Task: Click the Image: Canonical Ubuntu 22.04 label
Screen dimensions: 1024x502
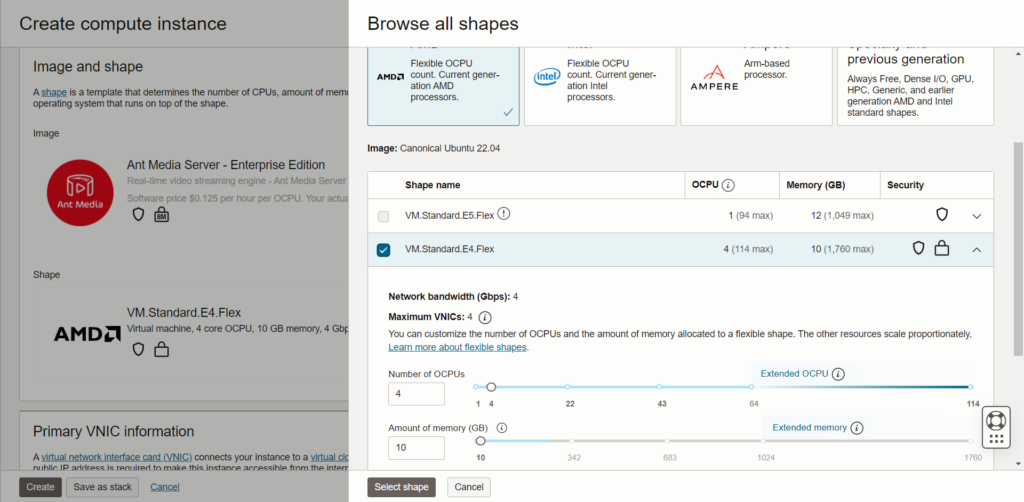Action: tap(434, 149)
